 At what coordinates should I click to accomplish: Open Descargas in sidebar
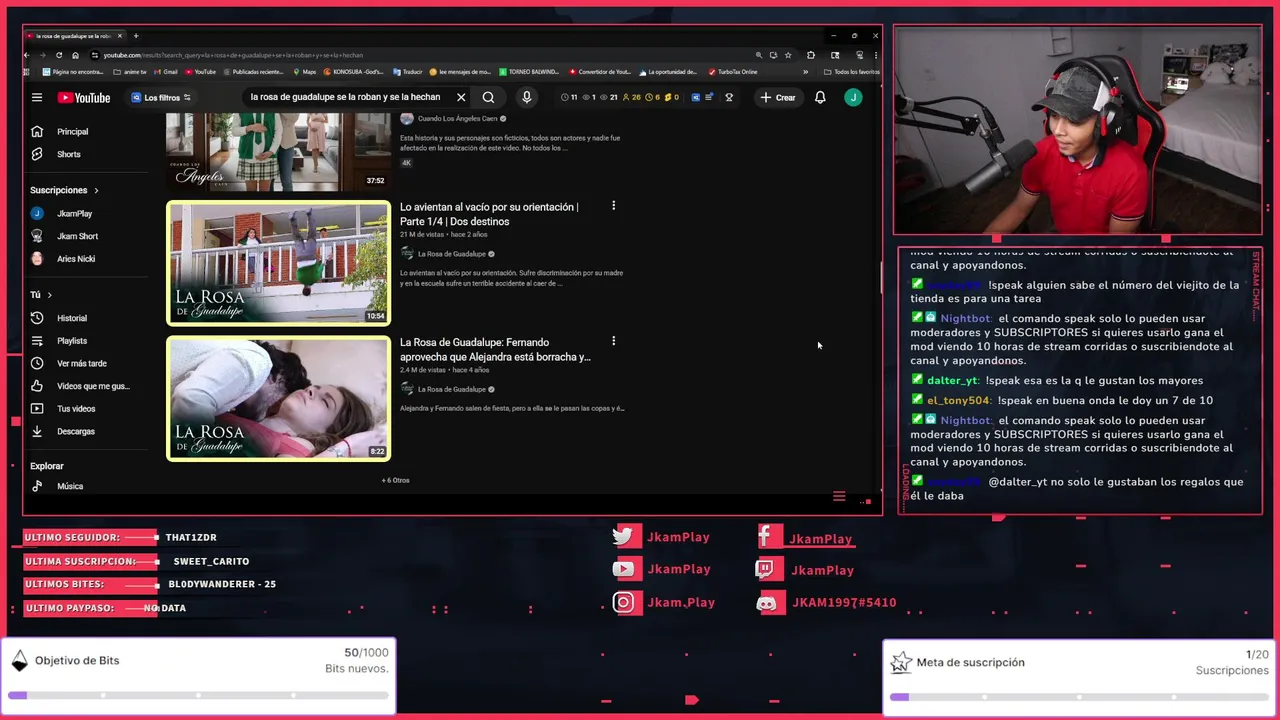76,432
